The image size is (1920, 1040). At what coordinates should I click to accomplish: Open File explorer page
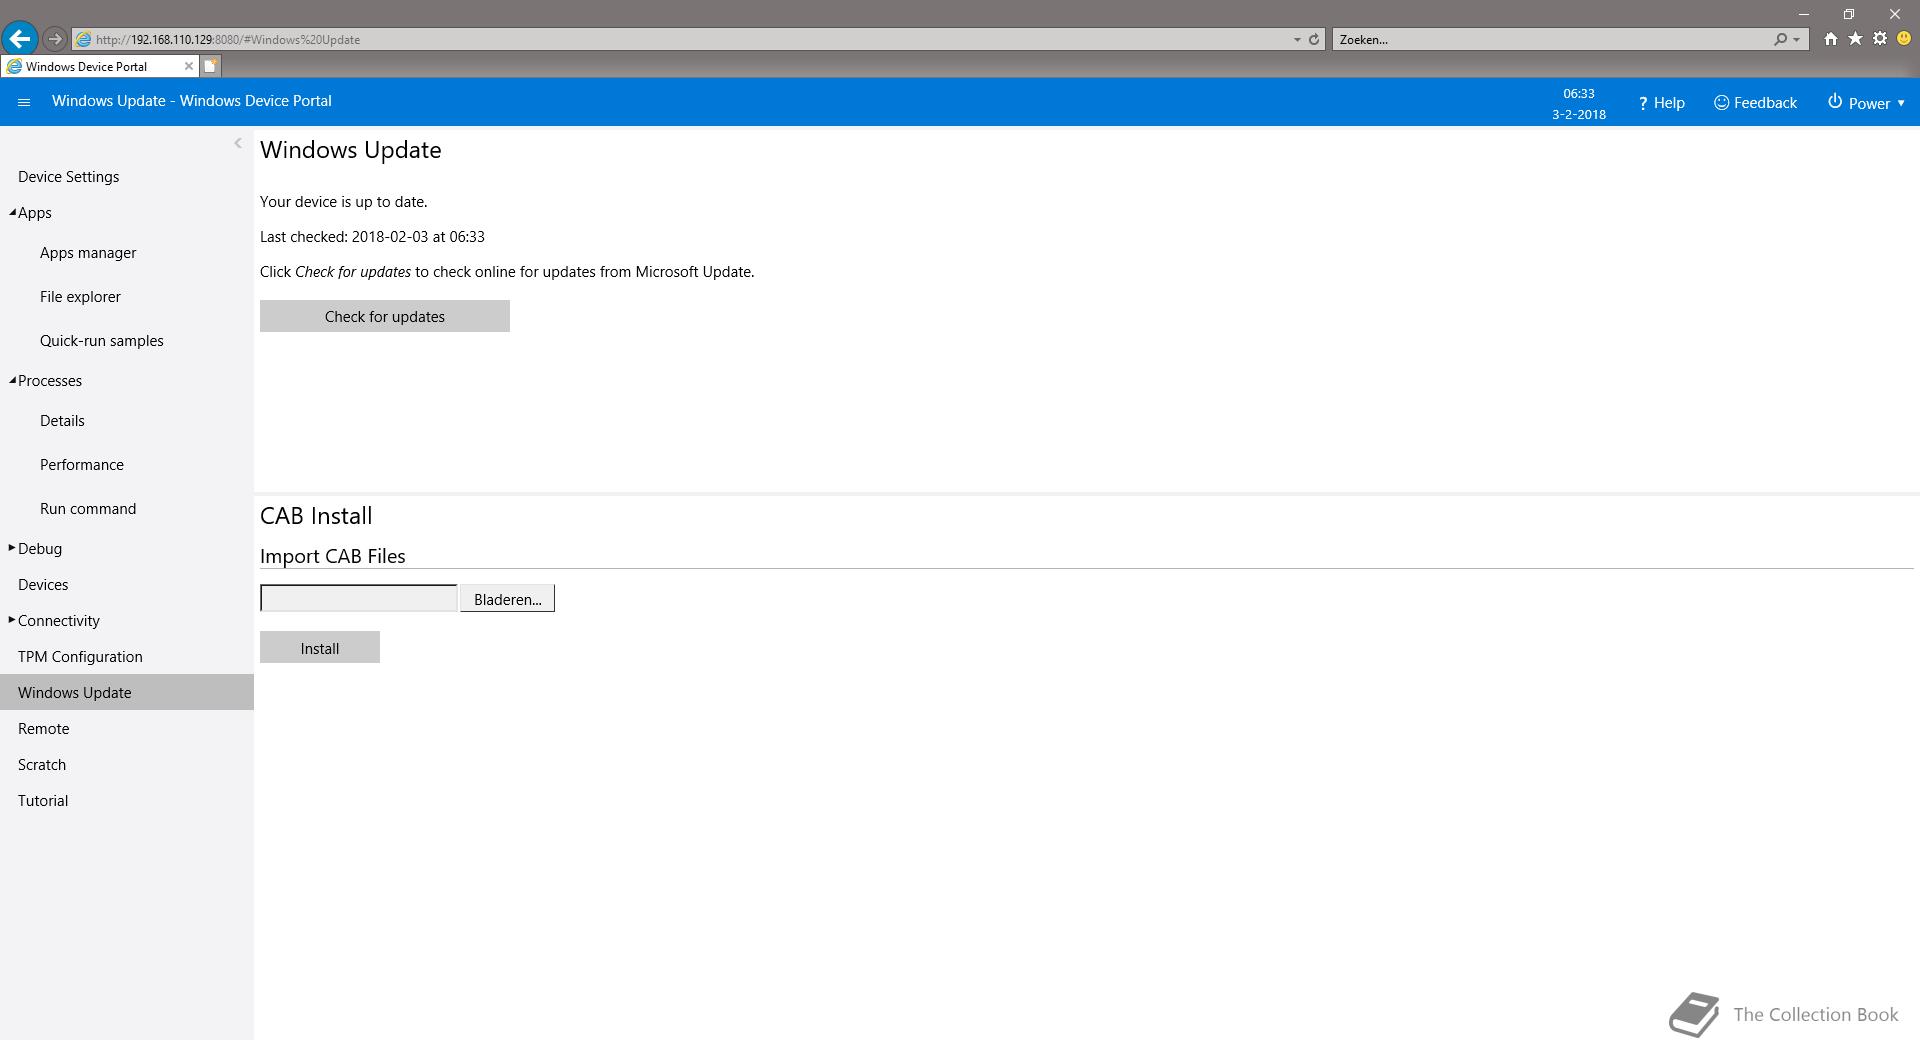80,297
